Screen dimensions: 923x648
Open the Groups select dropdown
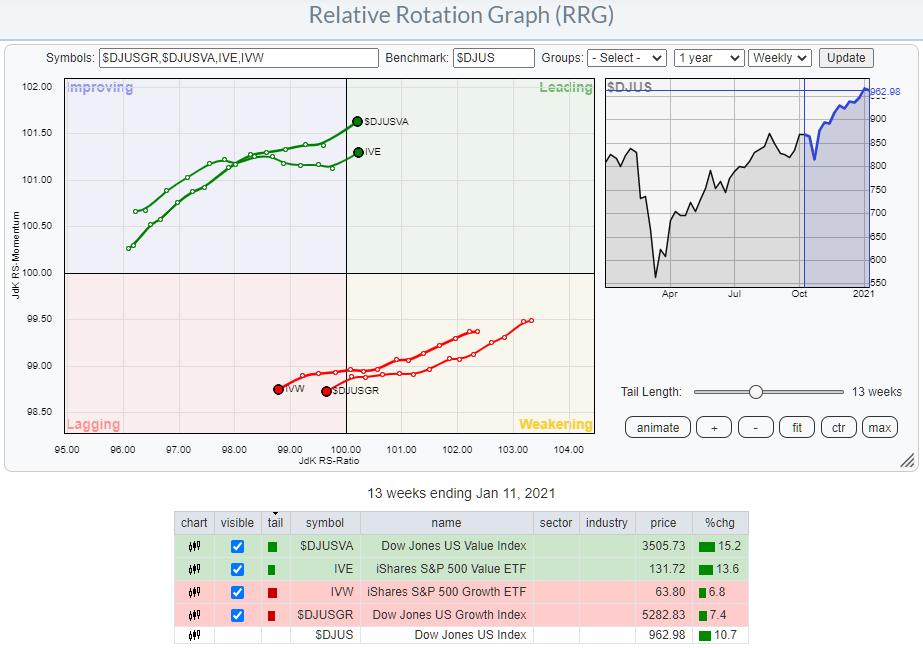tap(627, 58)
